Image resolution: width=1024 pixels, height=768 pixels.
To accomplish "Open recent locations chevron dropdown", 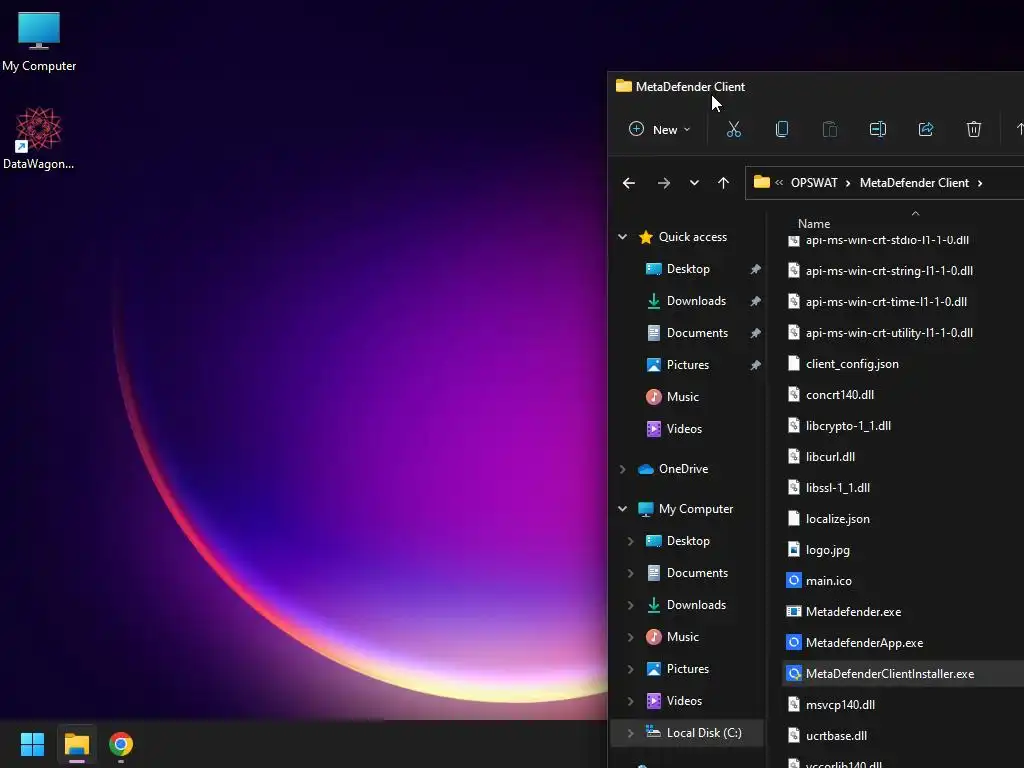I will pos(694,184).
